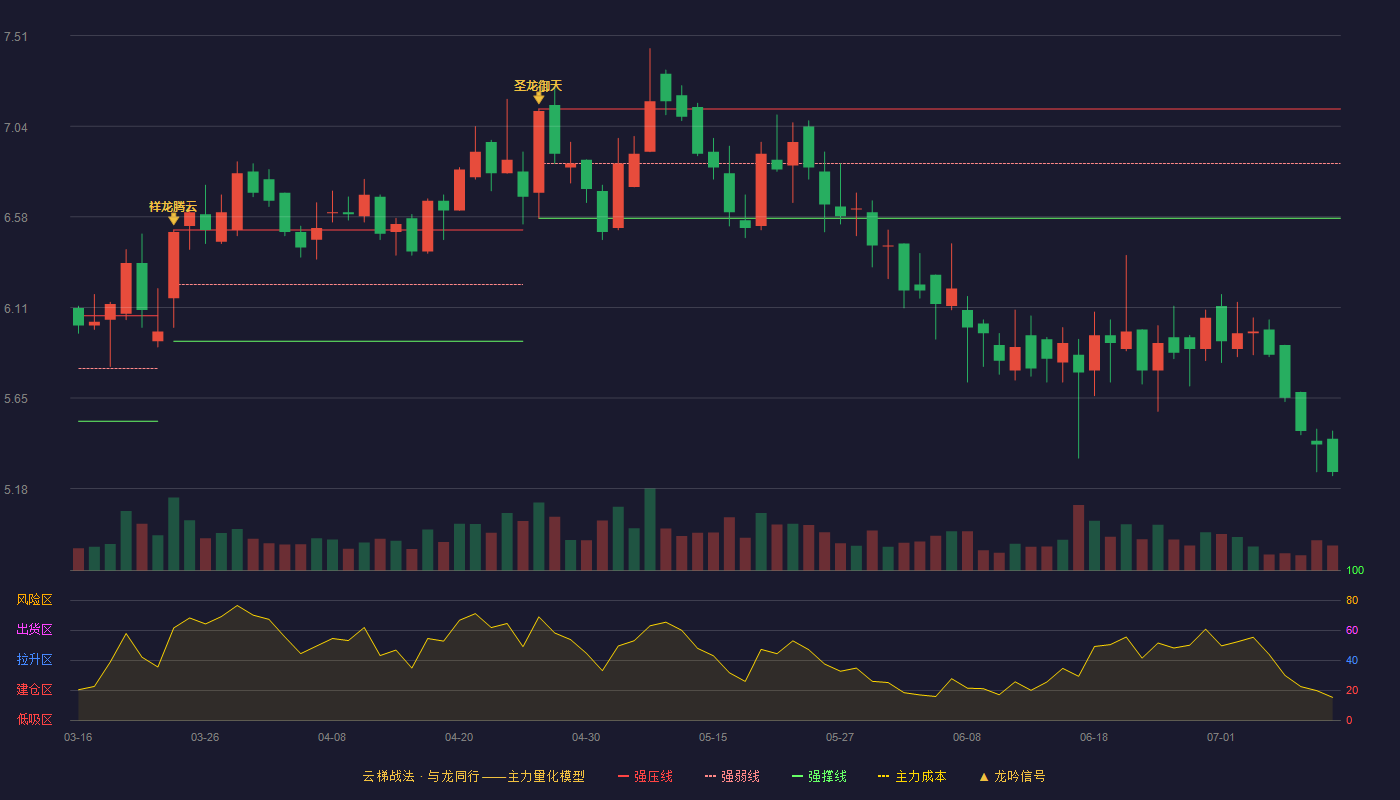Click the 祥龙腾云 signal arrow marker

pyautogui.click(x=173, y=219)
